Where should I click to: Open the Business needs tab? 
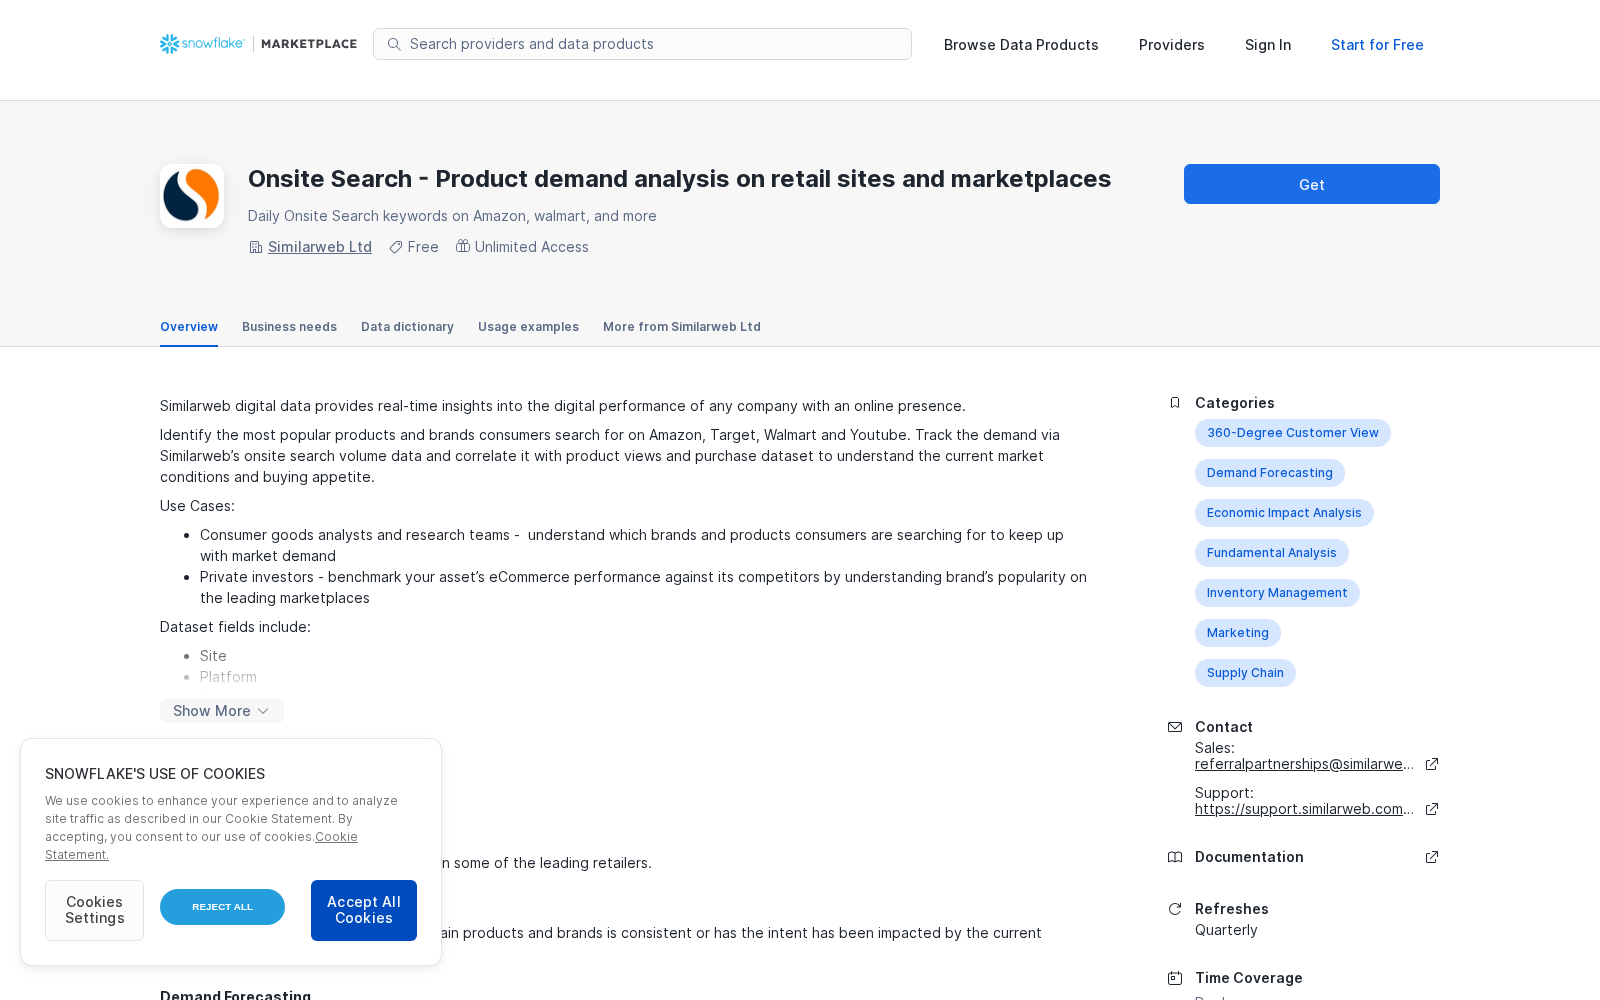pos(289,327)
